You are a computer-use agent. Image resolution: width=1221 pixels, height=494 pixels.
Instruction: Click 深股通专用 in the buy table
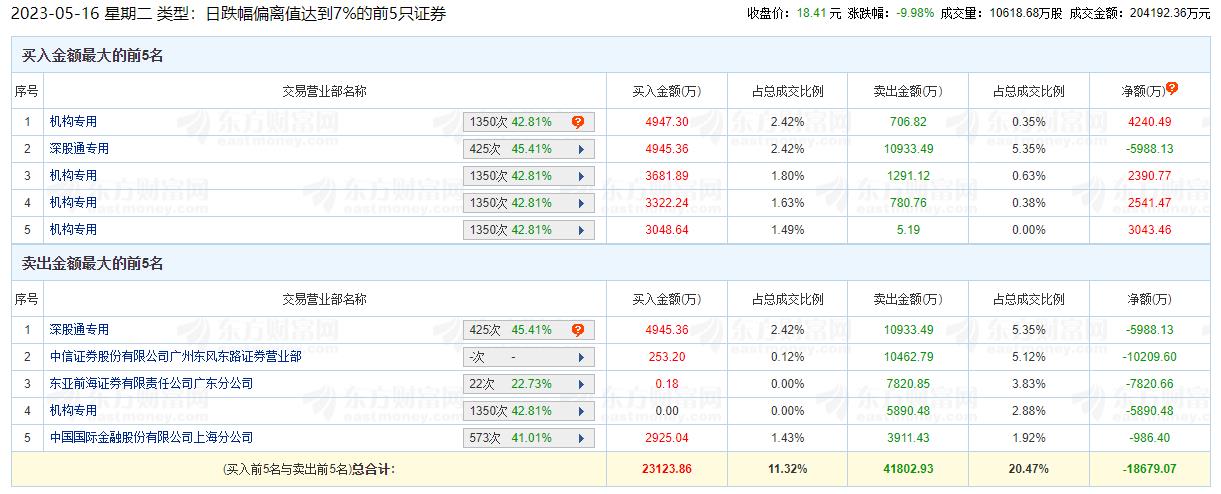79,149
